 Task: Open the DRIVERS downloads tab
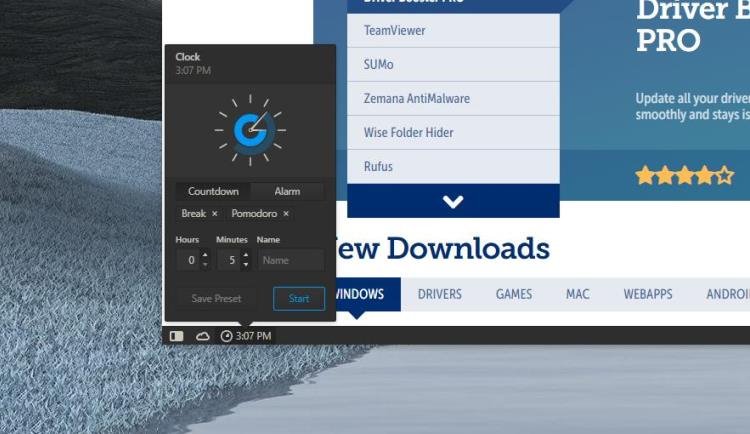pyautogui.click(x=440, y=294)
